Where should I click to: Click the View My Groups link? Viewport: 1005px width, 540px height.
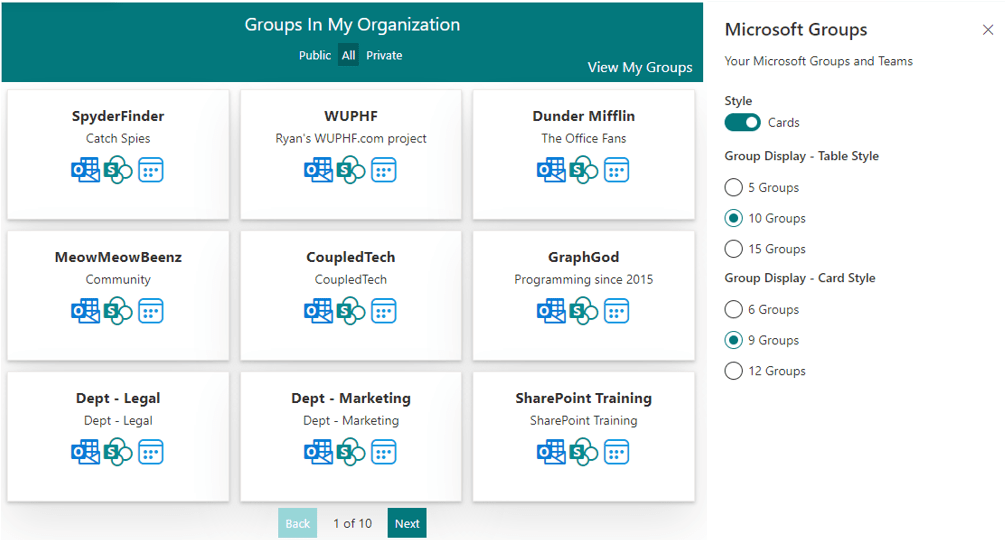pos(640,68)
